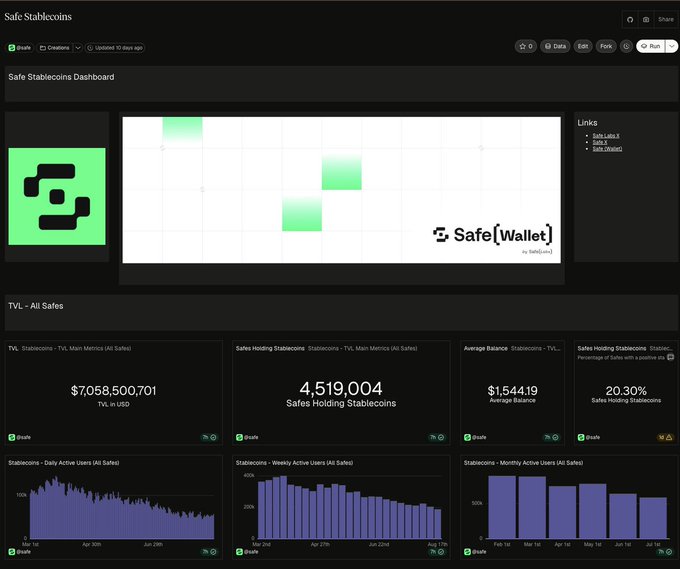Open the Creations folder chip
The height and width of the screenshot is (569, 680).
pos(55,48)
